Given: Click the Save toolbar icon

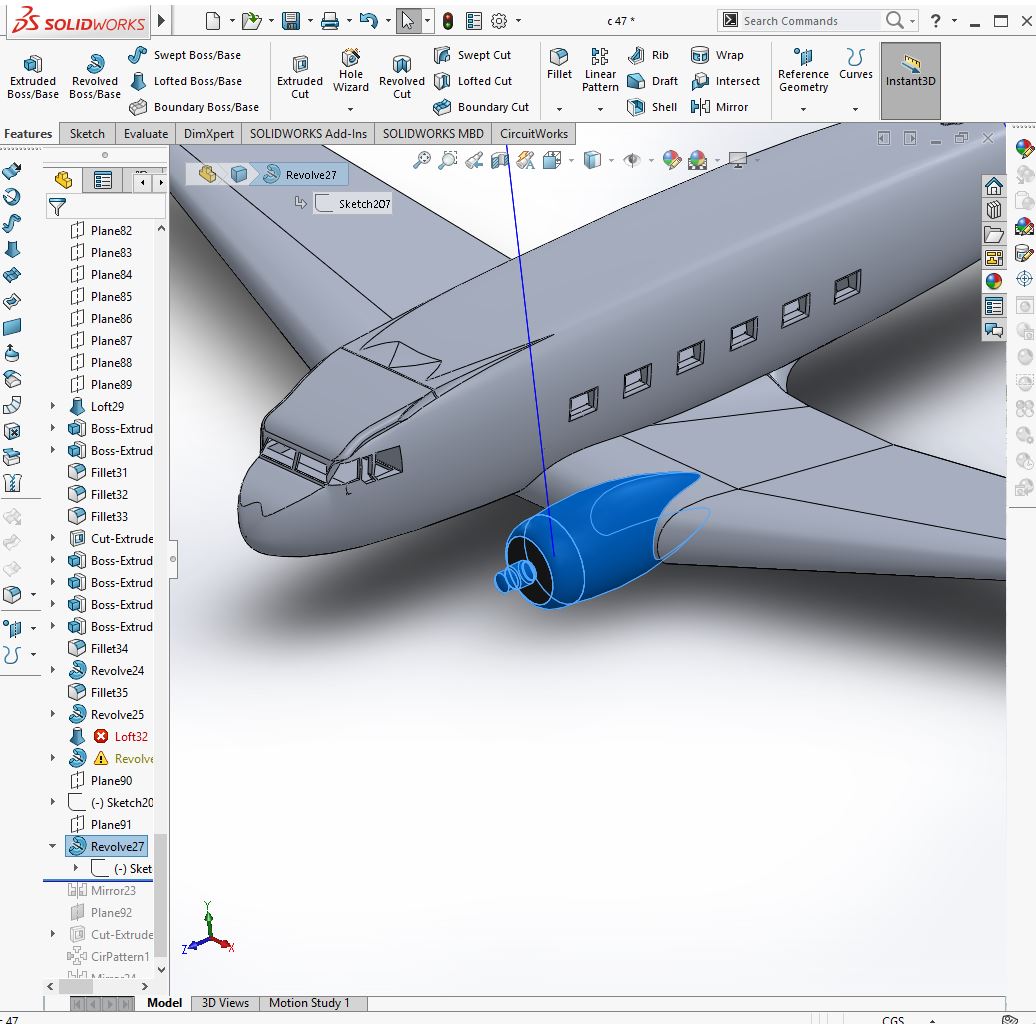Looking at the screenshot, I should click(291, 21).
